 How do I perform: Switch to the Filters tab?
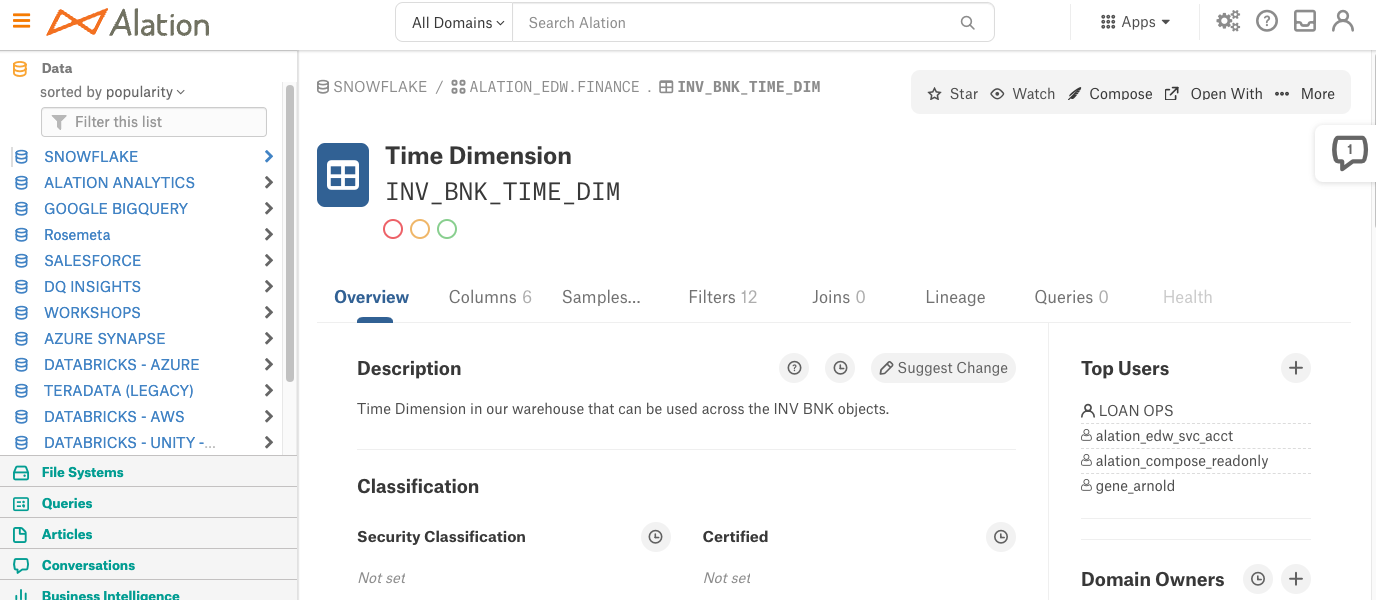click(723, 297)
